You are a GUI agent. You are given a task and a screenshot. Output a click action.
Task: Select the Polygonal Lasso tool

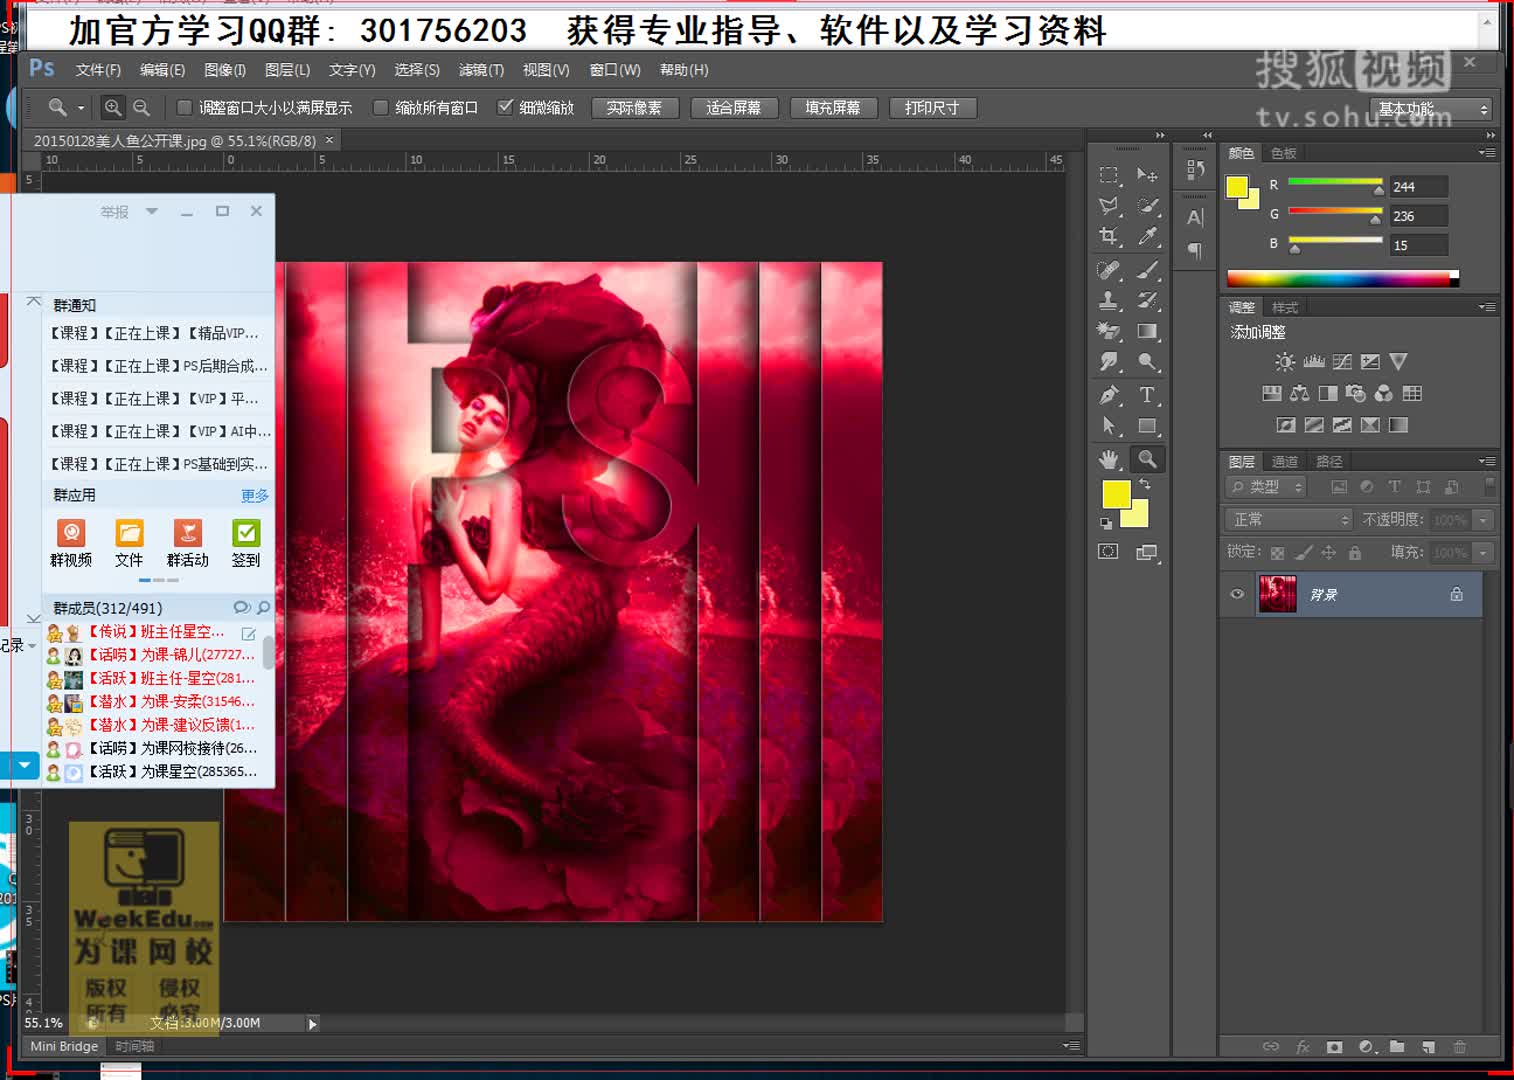point(1108,206)
